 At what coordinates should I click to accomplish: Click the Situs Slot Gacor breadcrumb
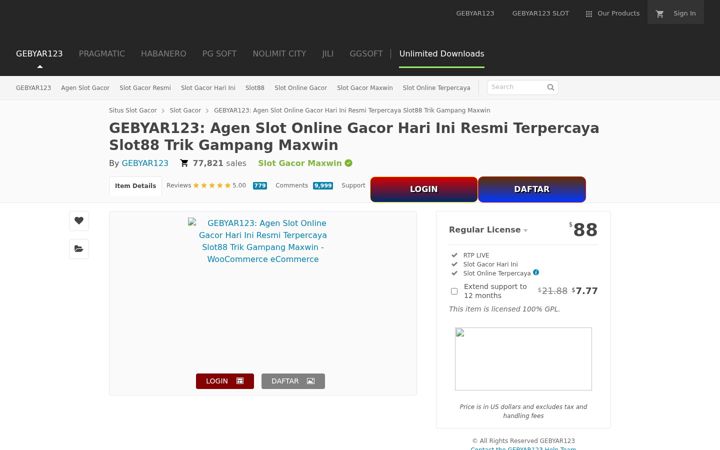133,111
